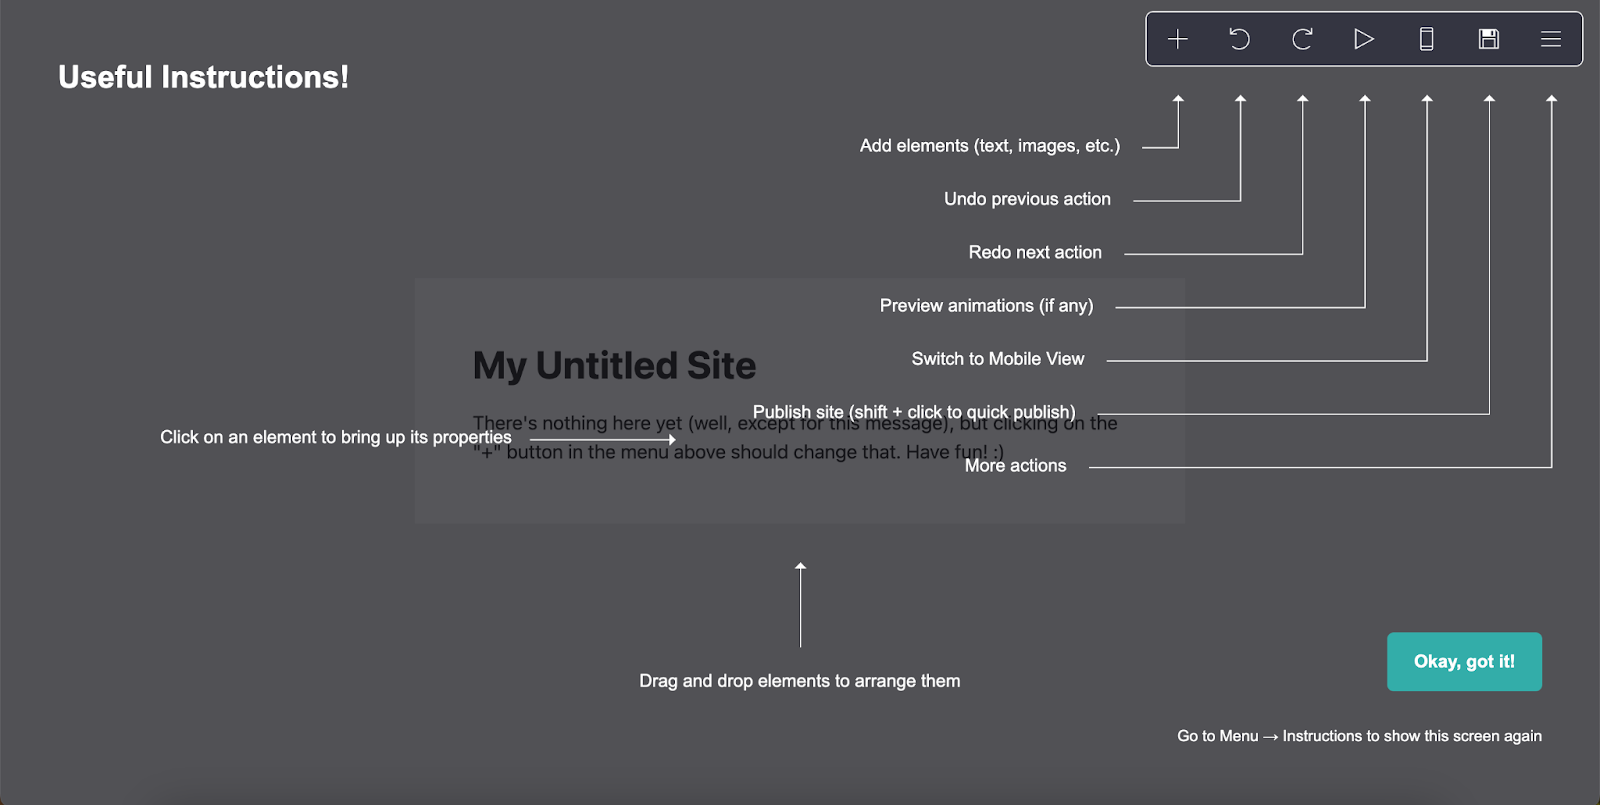Open the Publish site save icon
1600x805 pixels.
pyautogui.click(x=1488, y=39)
